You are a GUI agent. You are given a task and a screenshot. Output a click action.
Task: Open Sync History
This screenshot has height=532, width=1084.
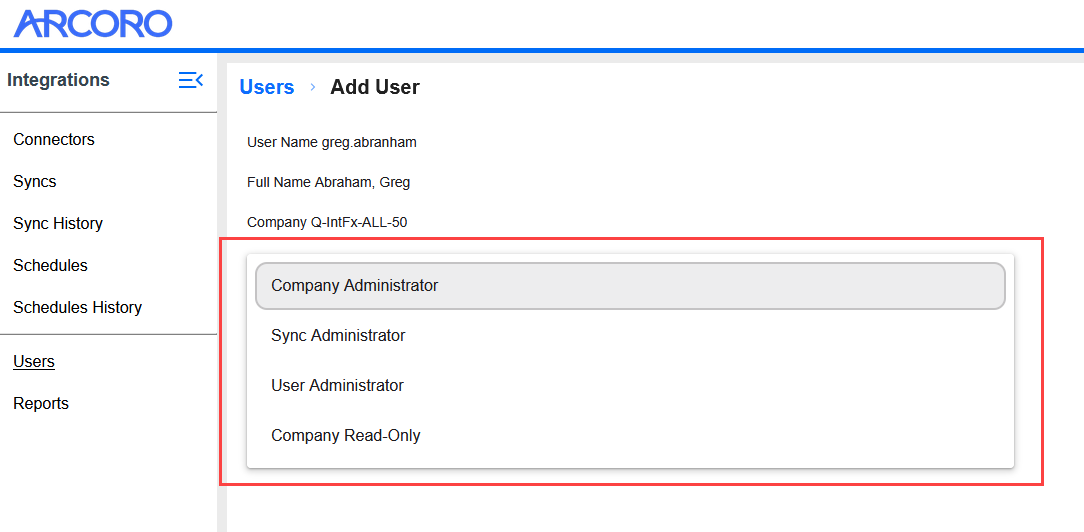[58, 224]
